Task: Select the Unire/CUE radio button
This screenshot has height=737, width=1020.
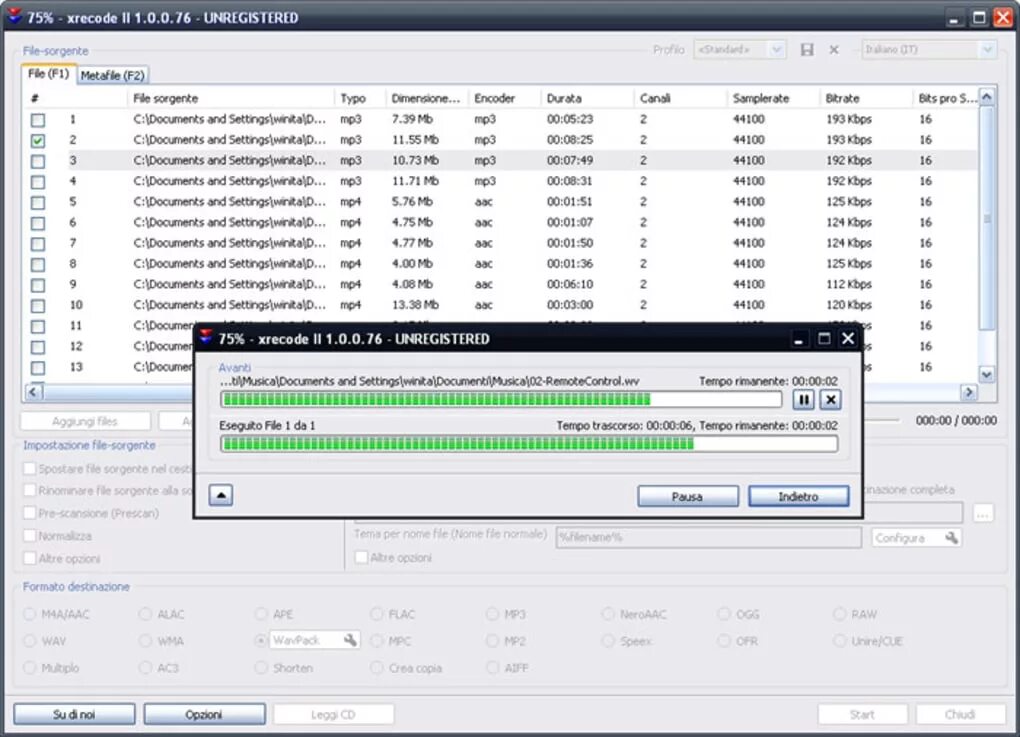Action: click(x=840, y=641)
